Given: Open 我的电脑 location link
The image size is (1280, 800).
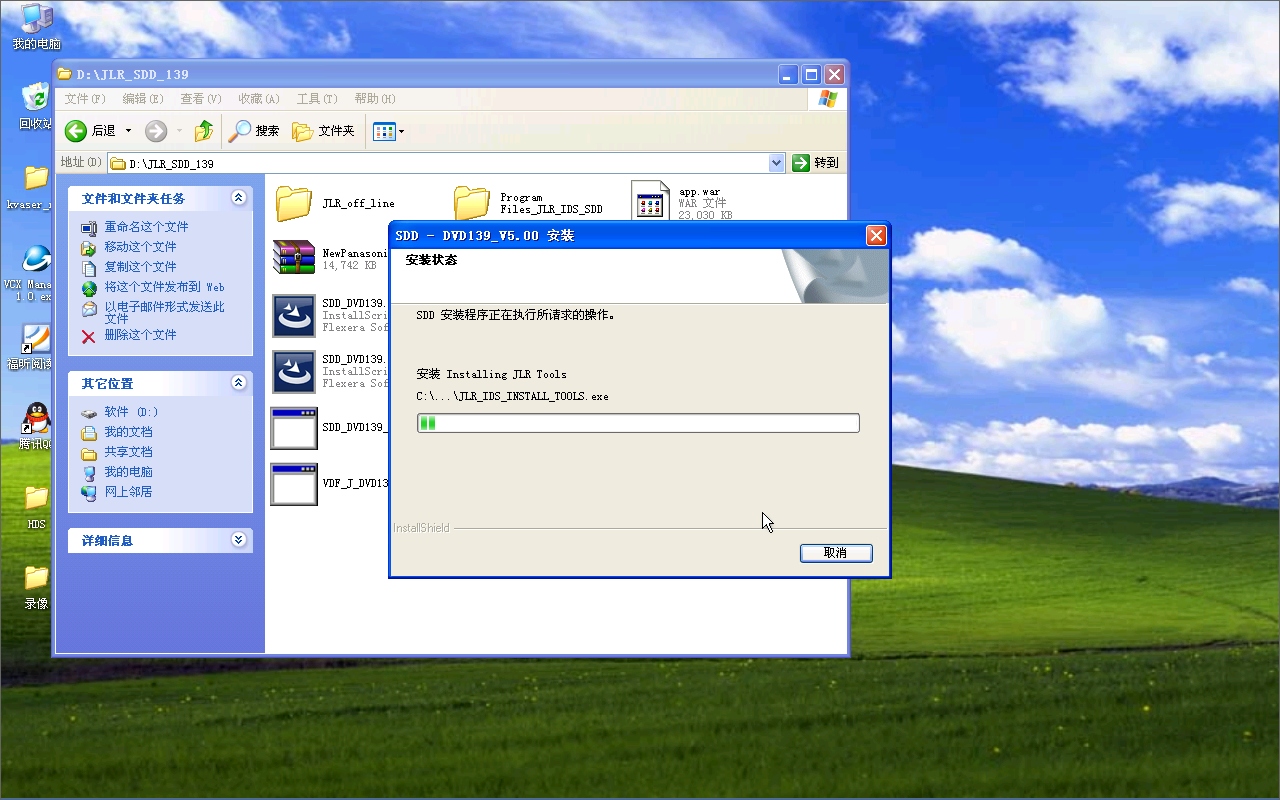Looking at the screenshot, I should [x=128, y=472].
